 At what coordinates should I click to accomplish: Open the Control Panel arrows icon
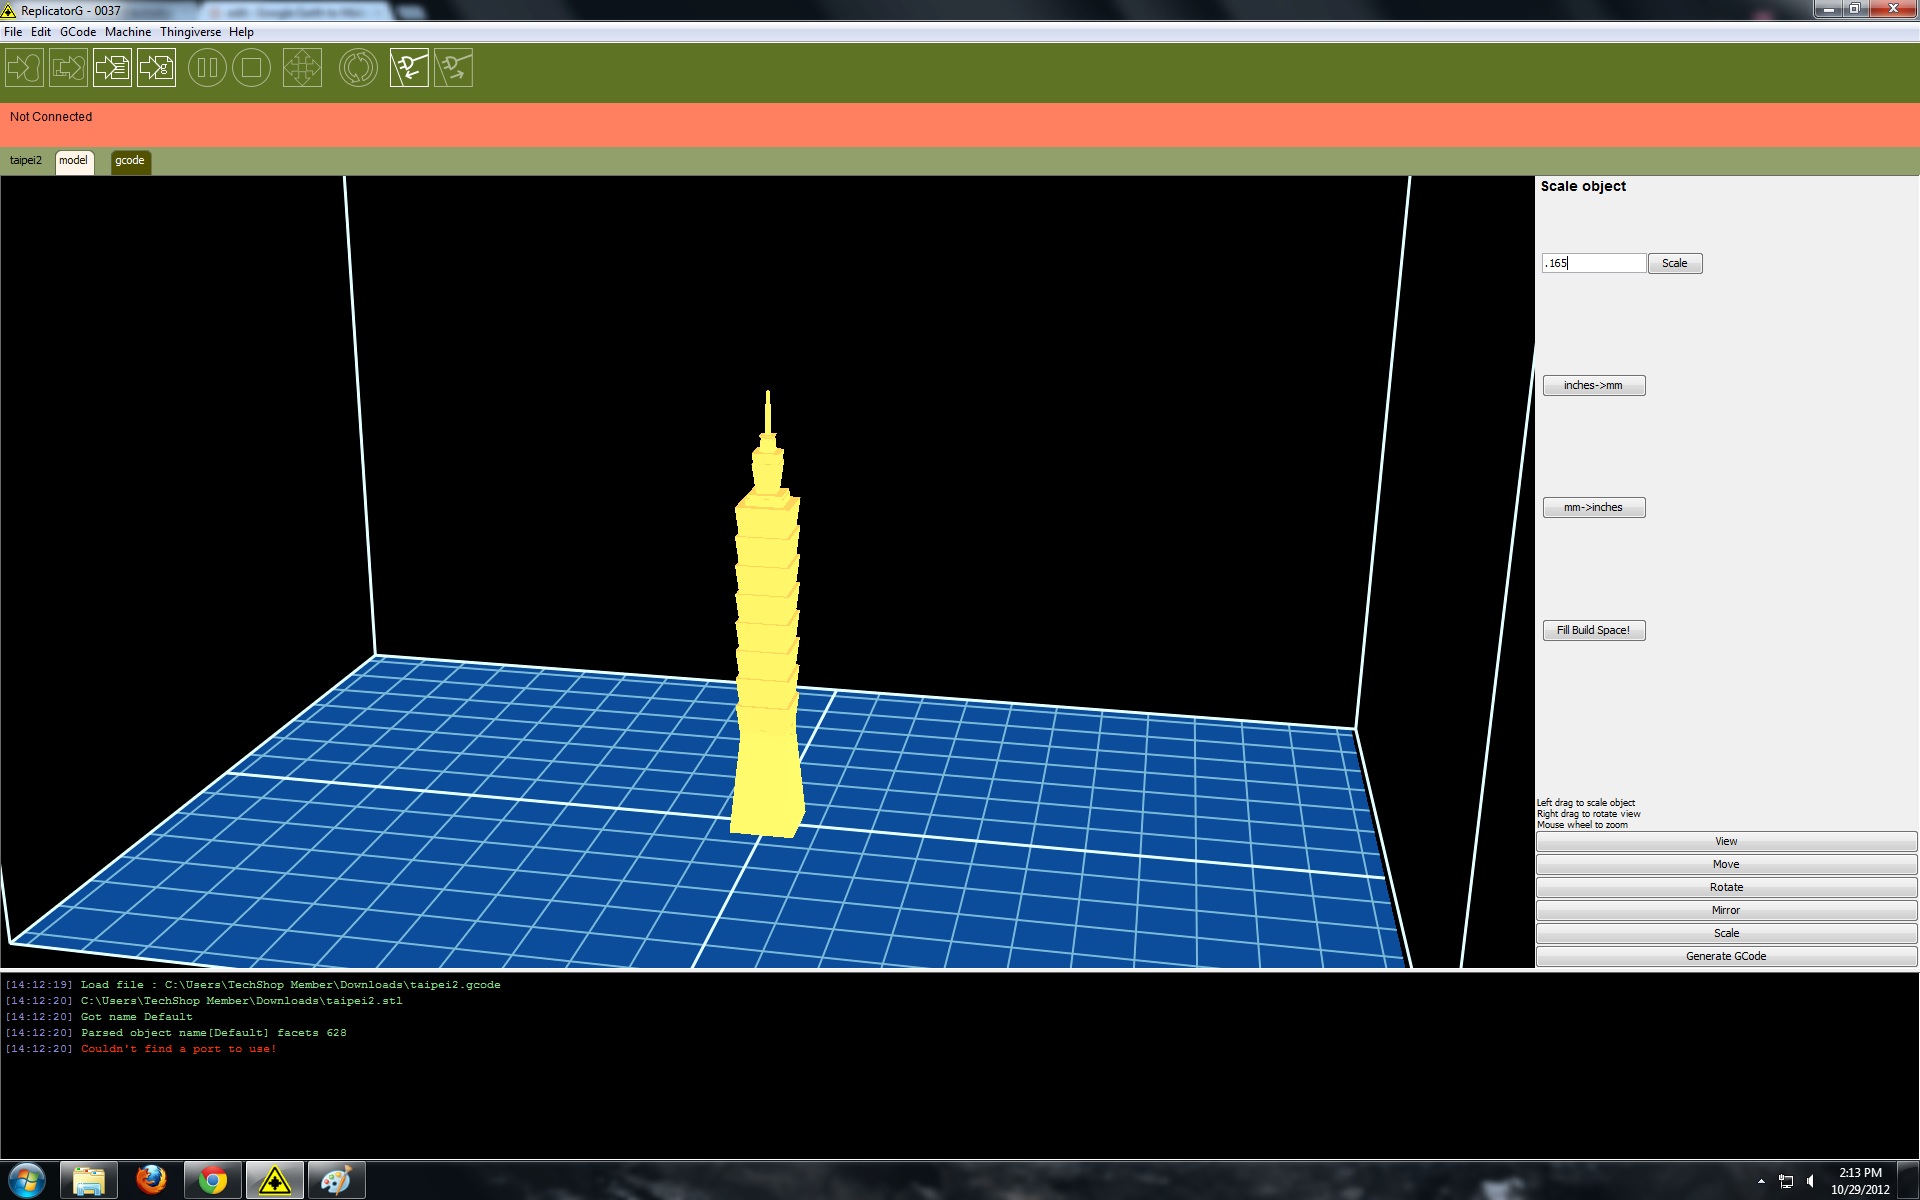tap(302, 68)
